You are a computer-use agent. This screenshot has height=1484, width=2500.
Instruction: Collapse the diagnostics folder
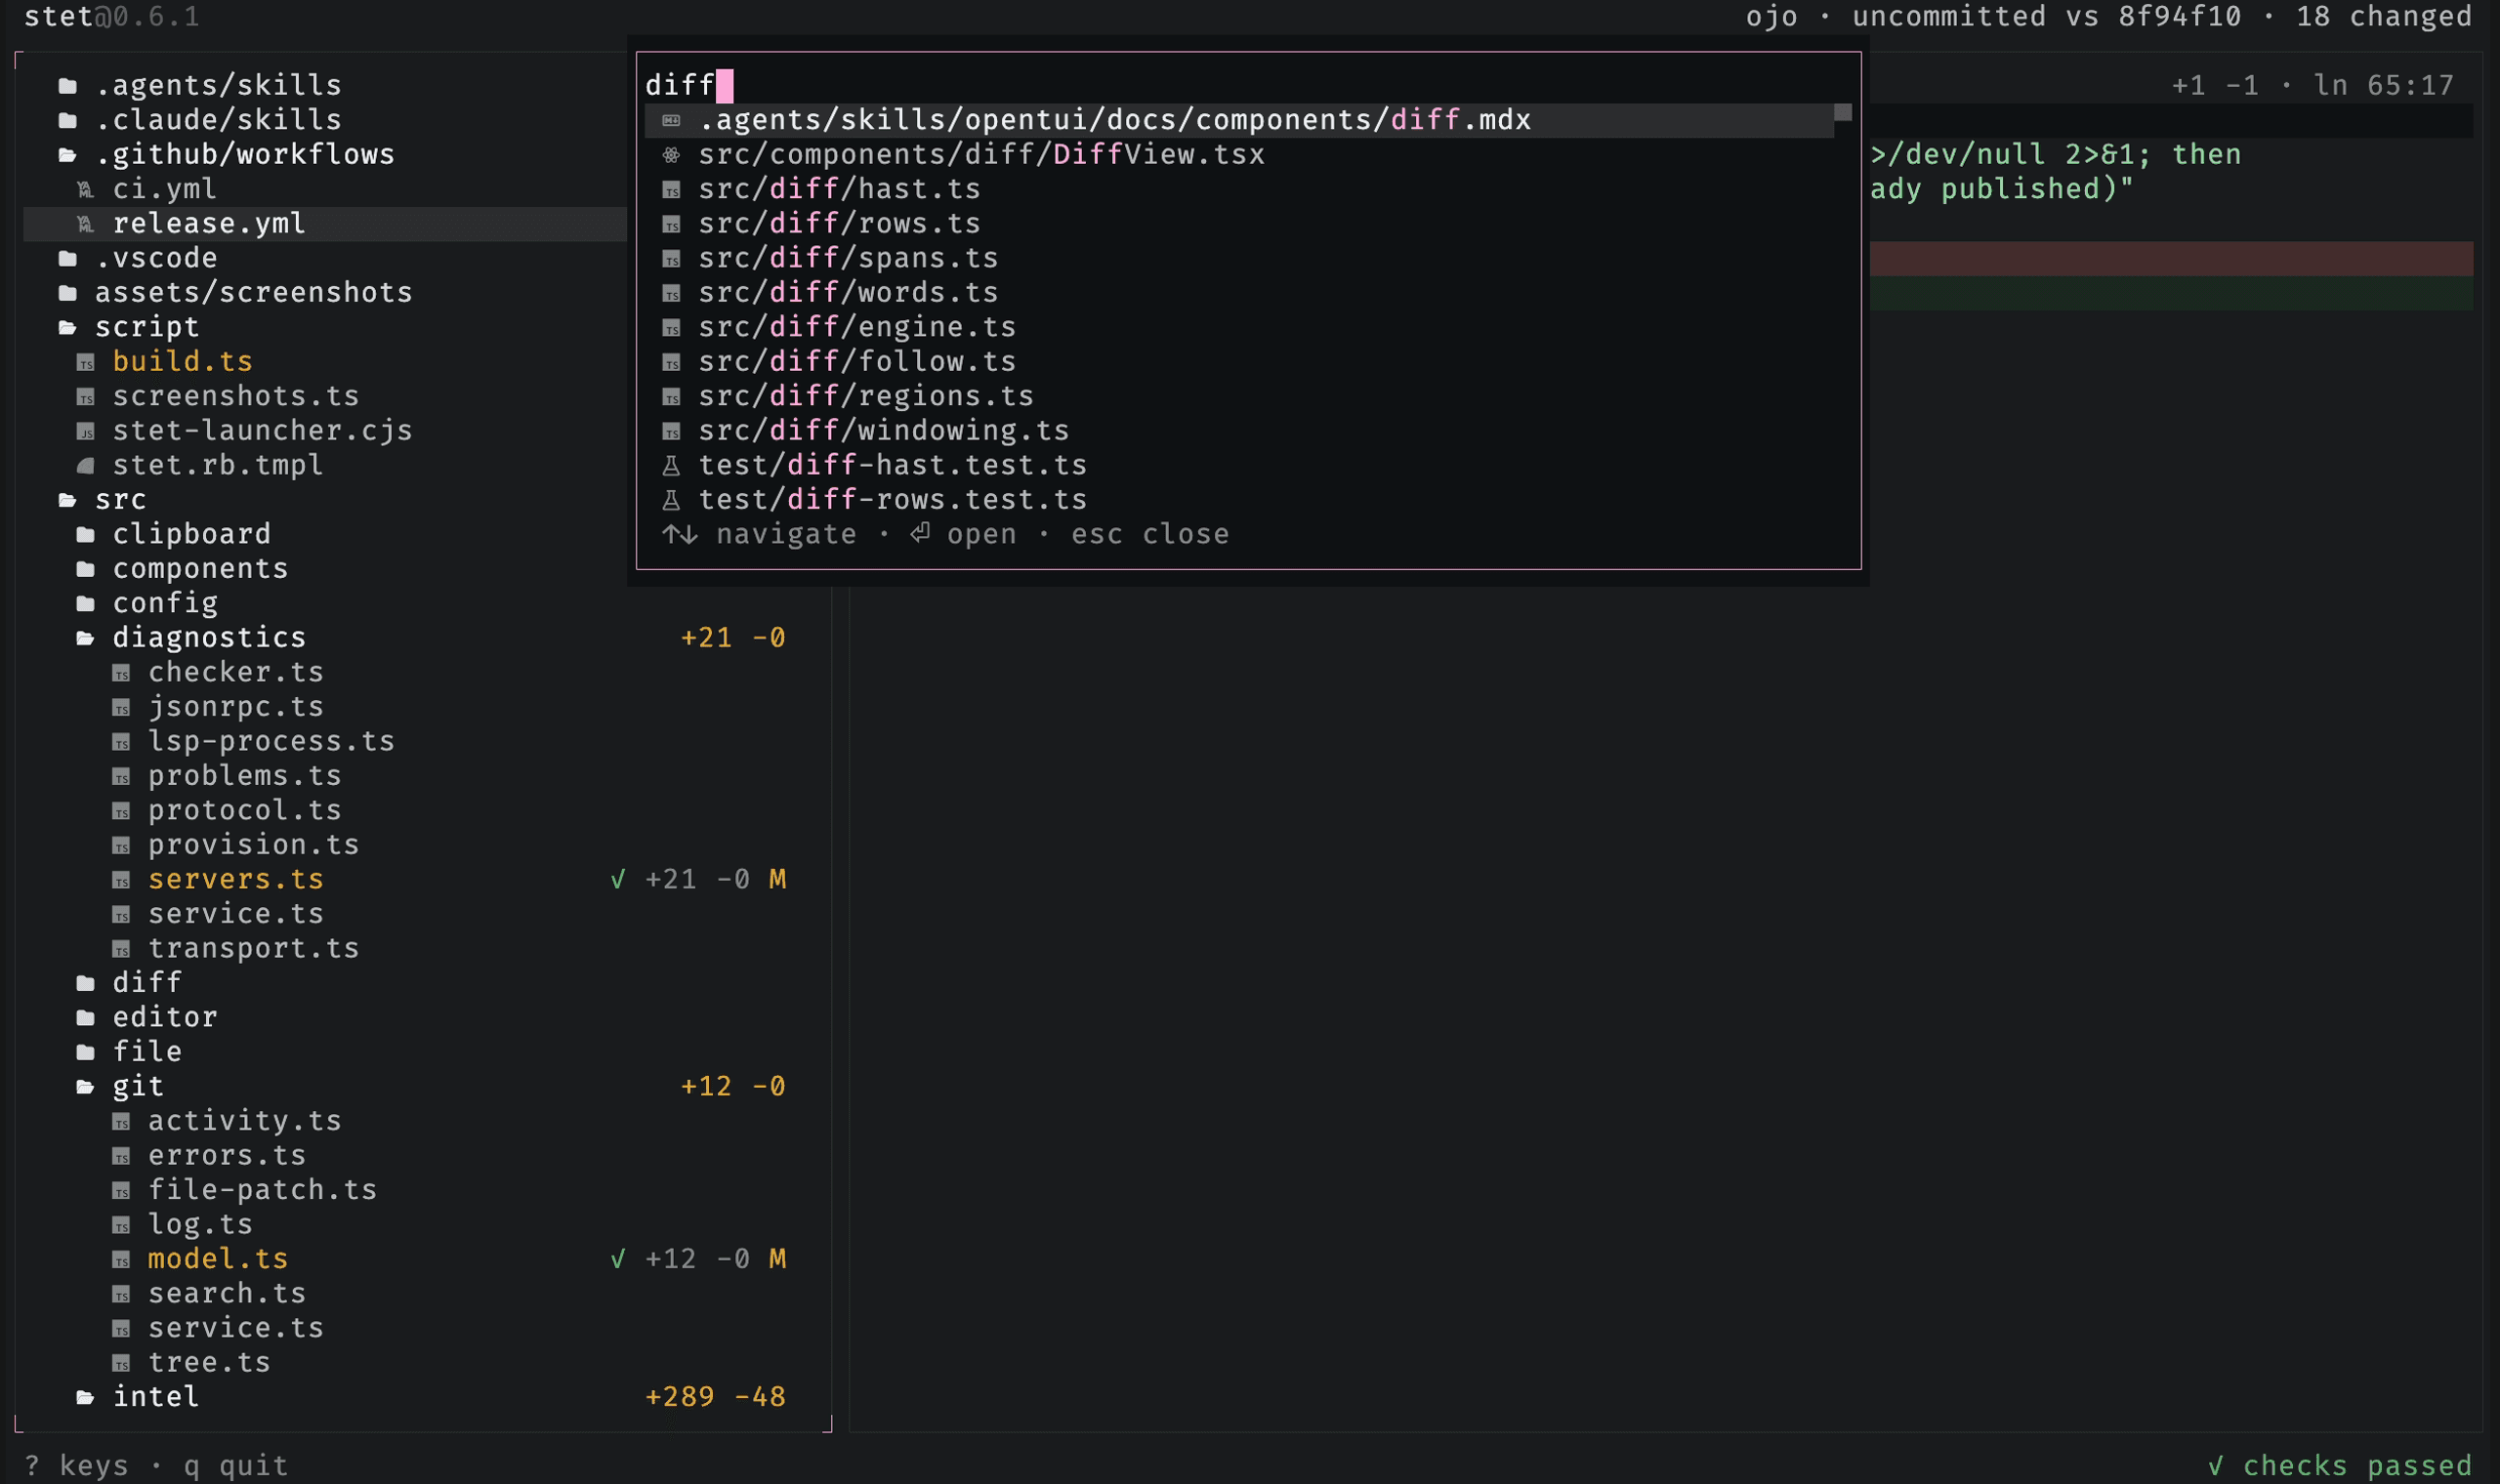coord(86,638)
